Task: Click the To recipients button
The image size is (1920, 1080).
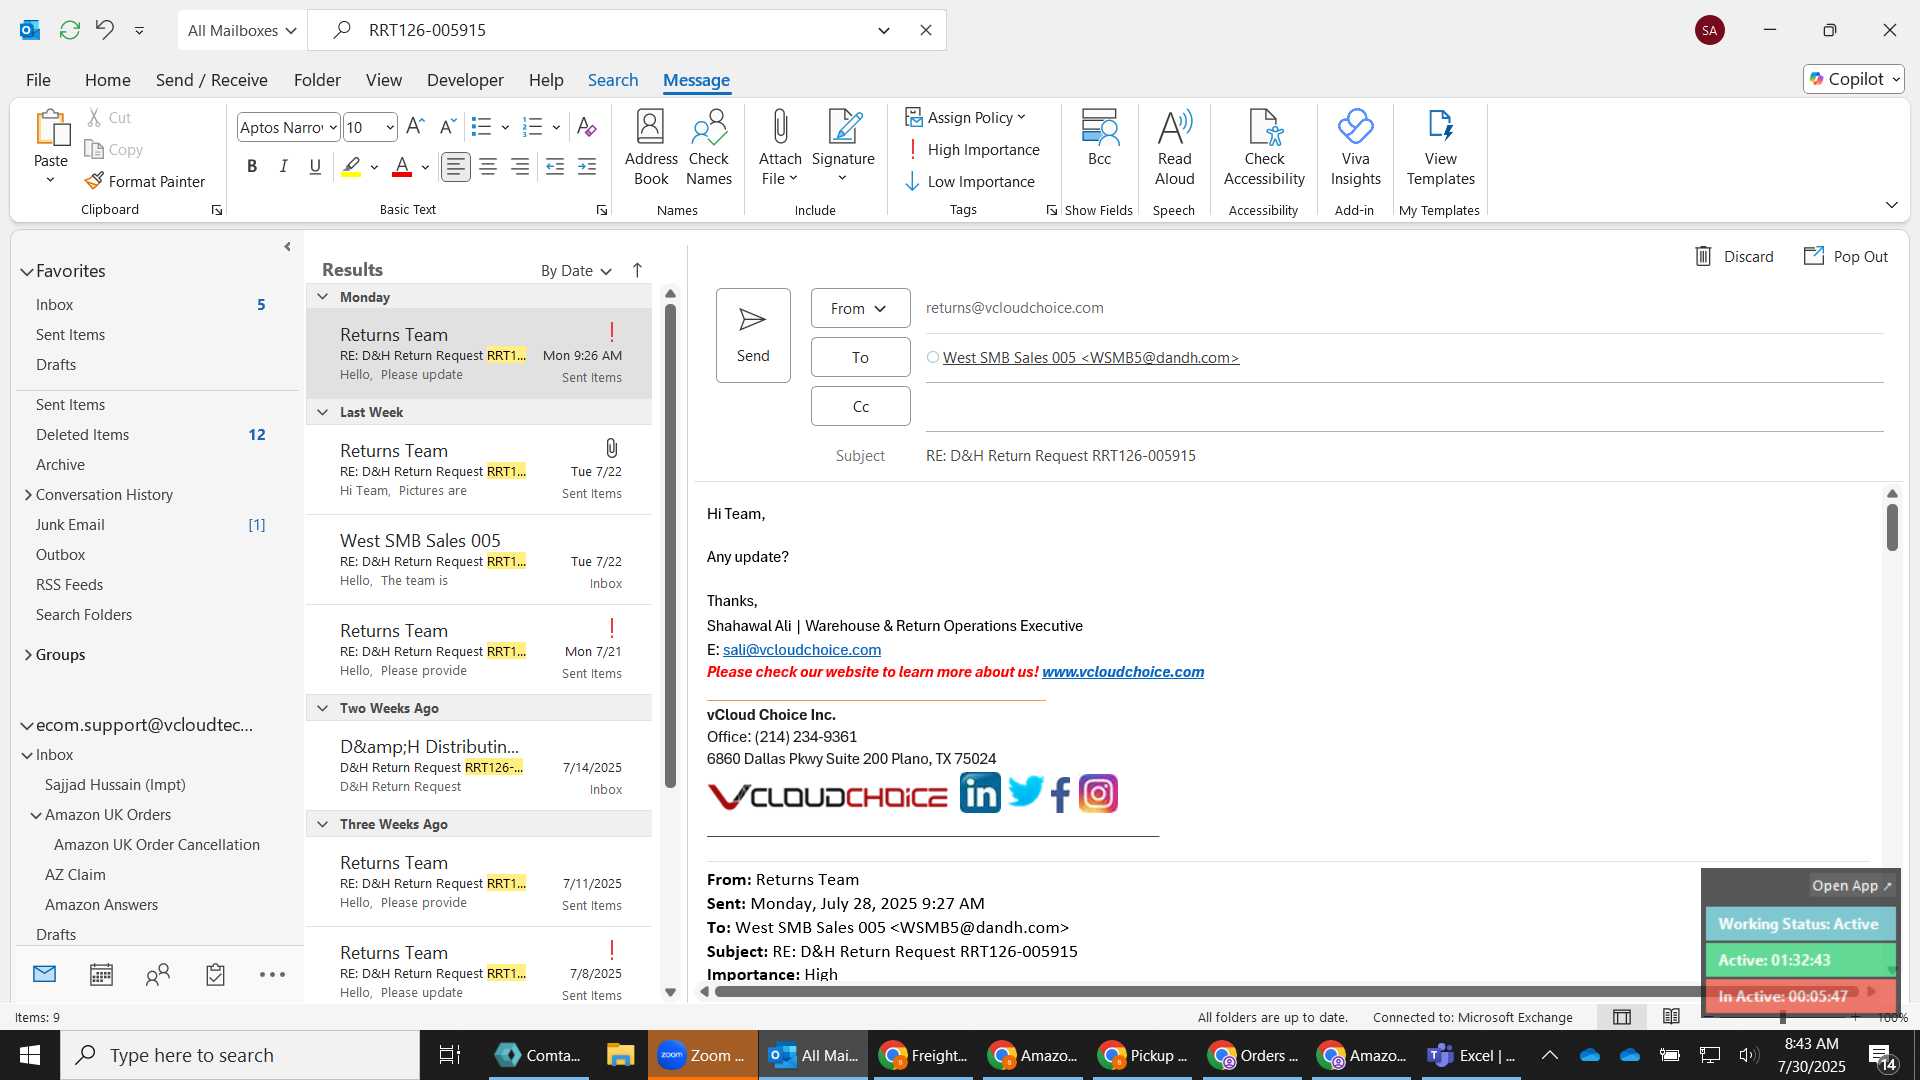Action: click(x=860, y=357)
